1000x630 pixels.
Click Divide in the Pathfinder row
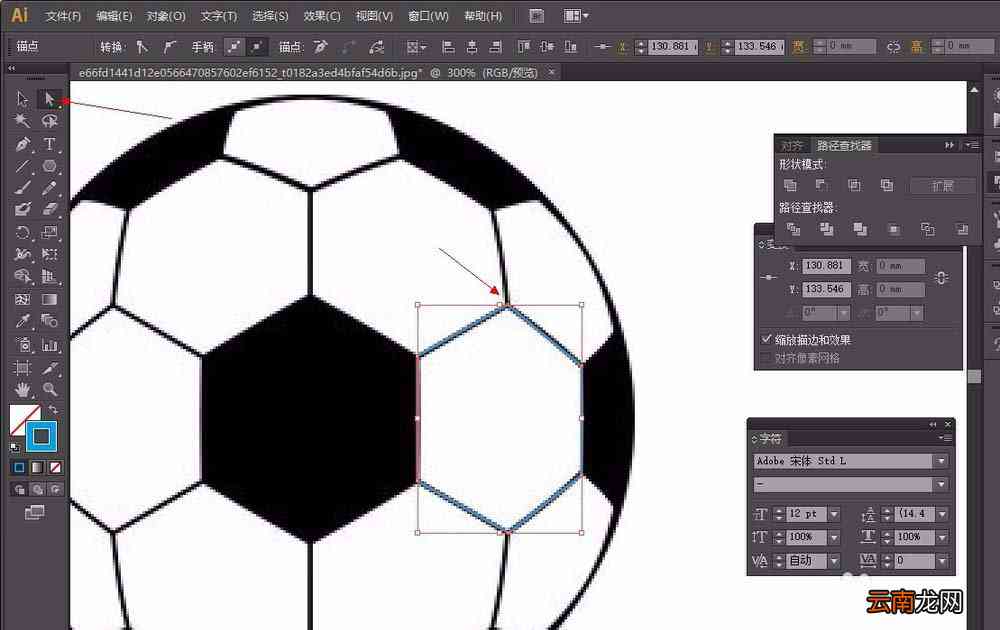tap(793, 228)
